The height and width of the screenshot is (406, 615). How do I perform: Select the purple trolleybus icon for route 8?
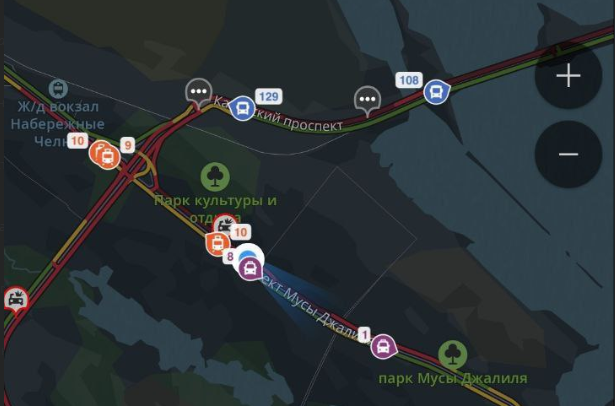coord(250,269)
